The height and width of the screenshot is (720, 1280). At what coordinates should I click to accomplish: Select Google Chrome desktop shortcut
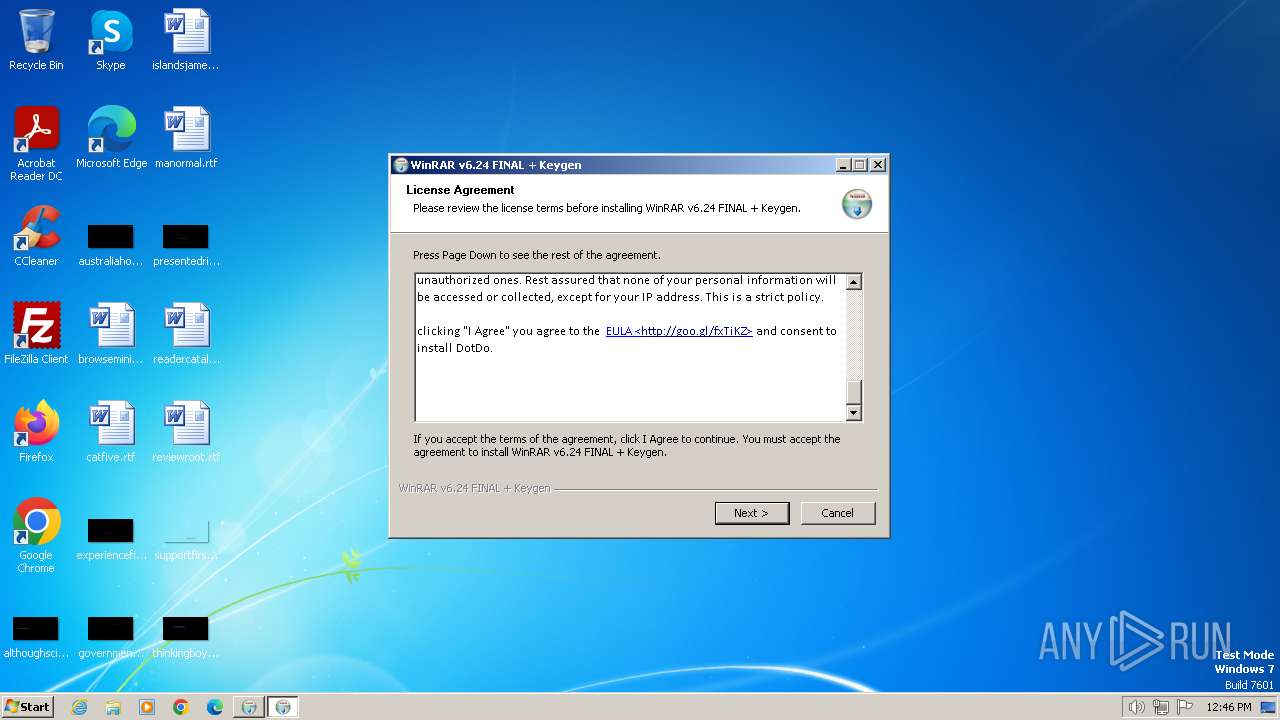pyautogui.click(x=36, y=536)
